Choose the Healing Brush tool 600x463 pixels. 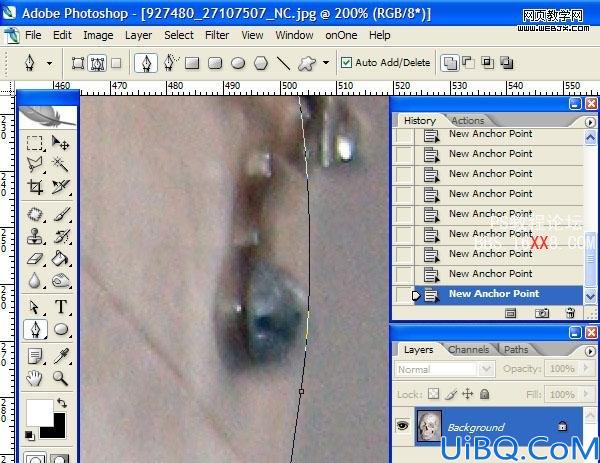point(35,214)
